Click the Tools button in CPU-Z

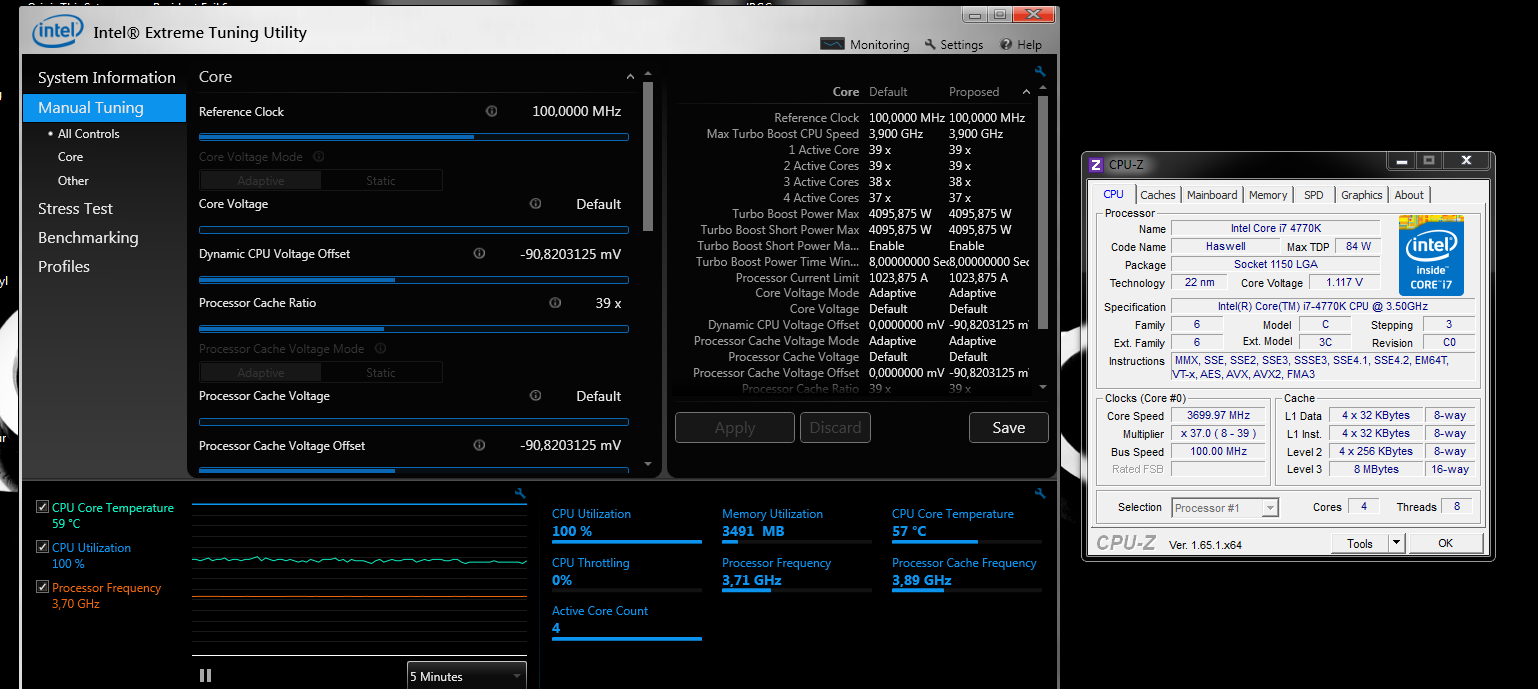[x=1360, y=543]
